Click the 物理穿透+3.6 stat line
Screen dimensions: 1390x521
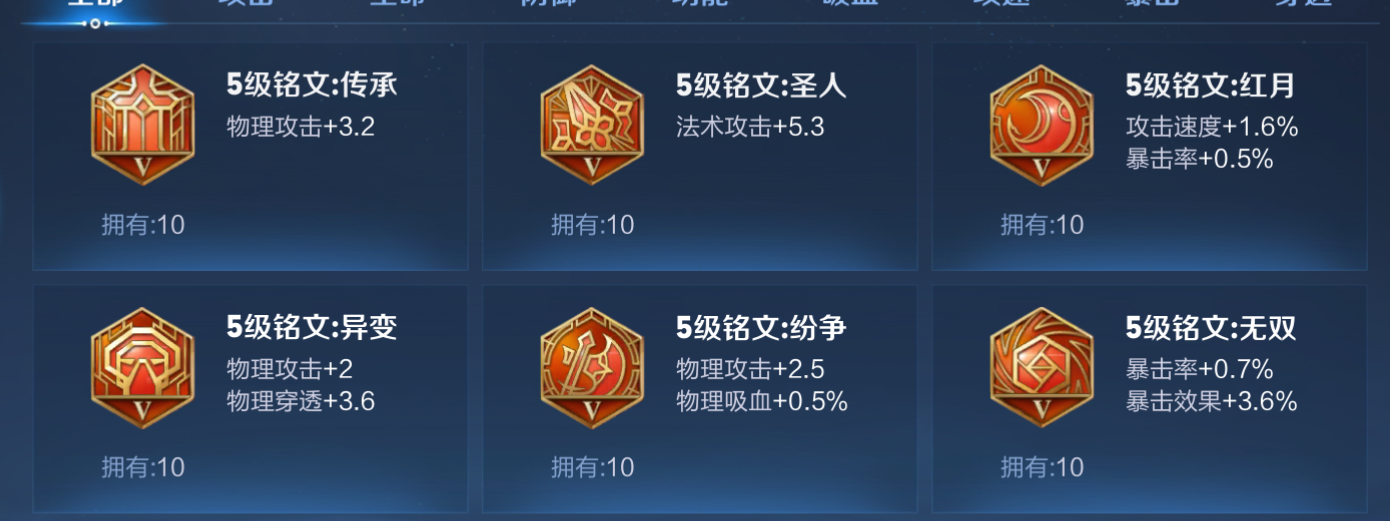pyautogui.click(x=301, y=401)
